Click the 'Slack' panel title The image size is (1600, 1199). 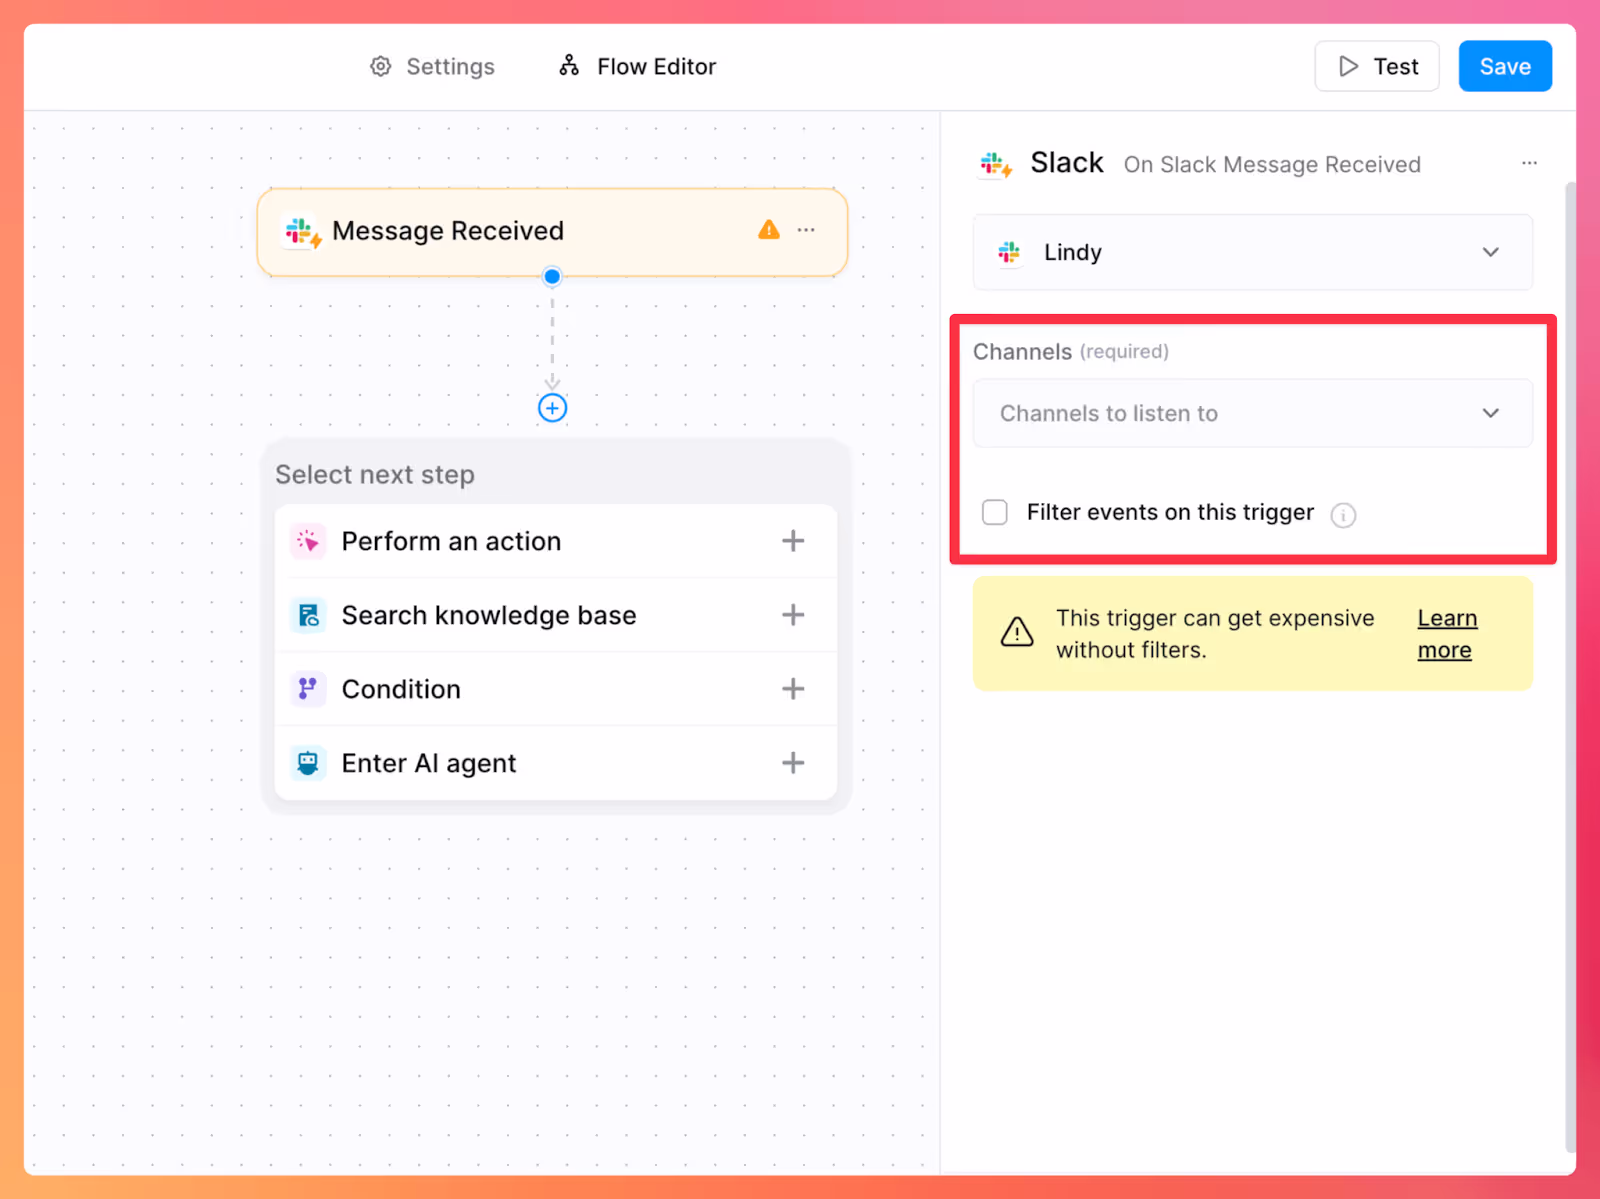pos(1067,163)
